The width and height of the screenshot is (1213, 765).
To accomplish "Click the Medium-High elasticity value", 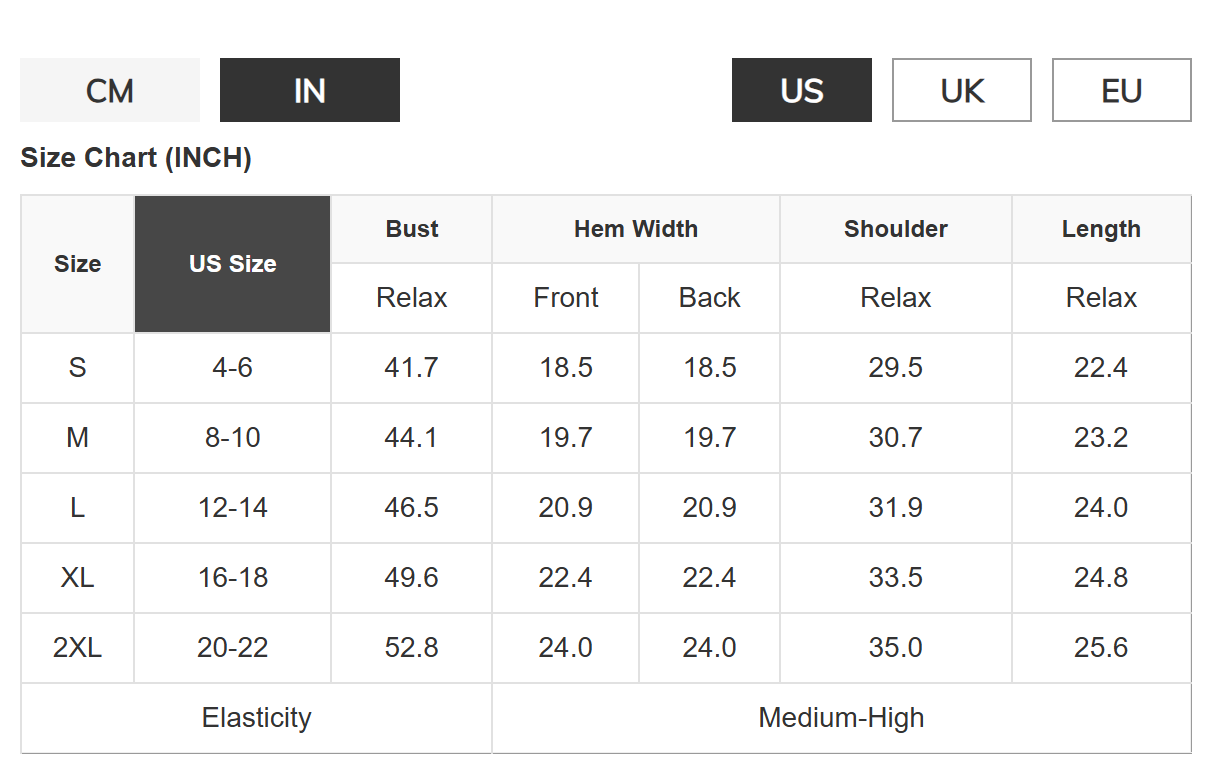I will tap(842, 718).
